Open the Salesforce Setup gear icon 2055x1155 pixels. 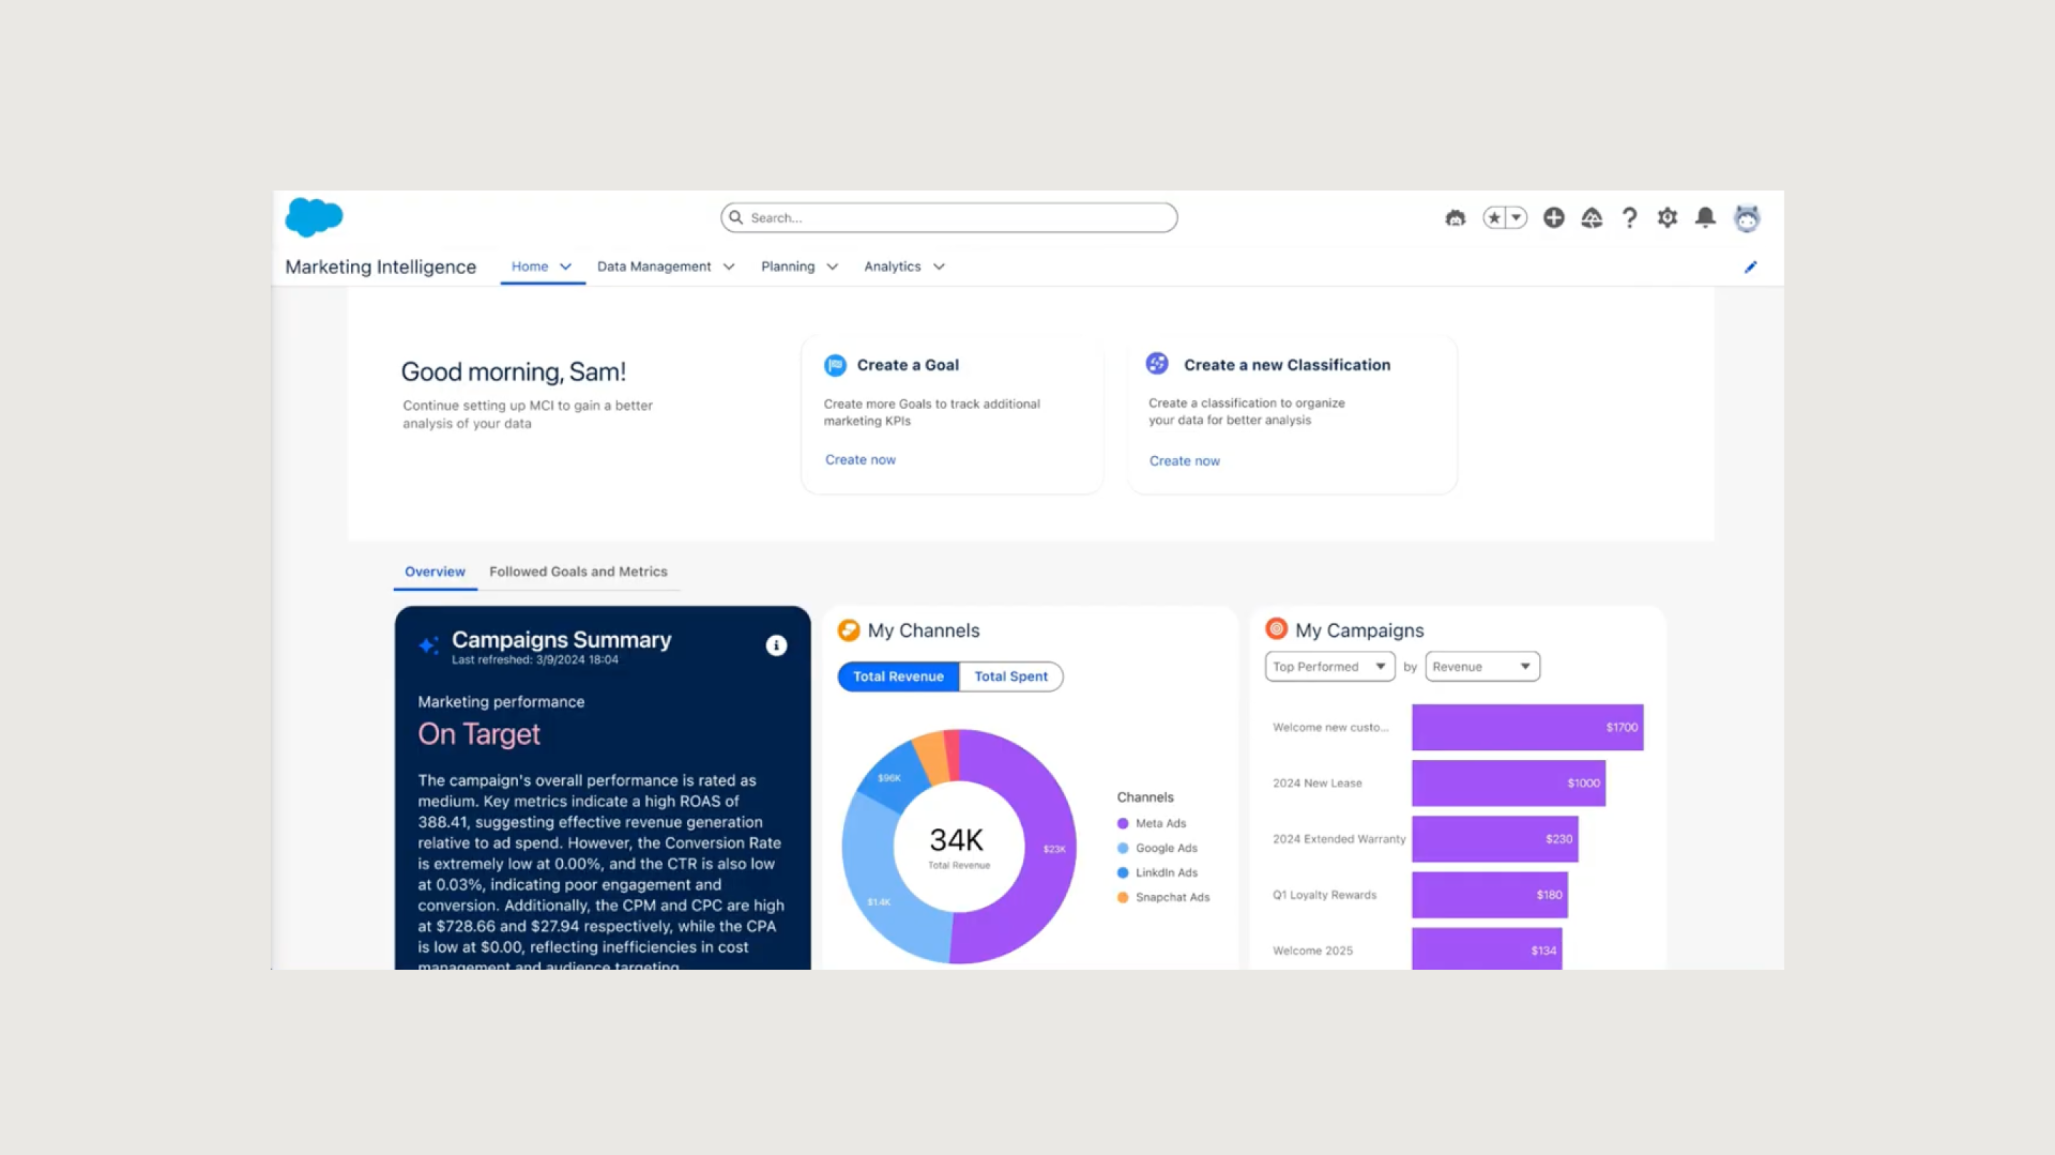tap(1667, 217)
